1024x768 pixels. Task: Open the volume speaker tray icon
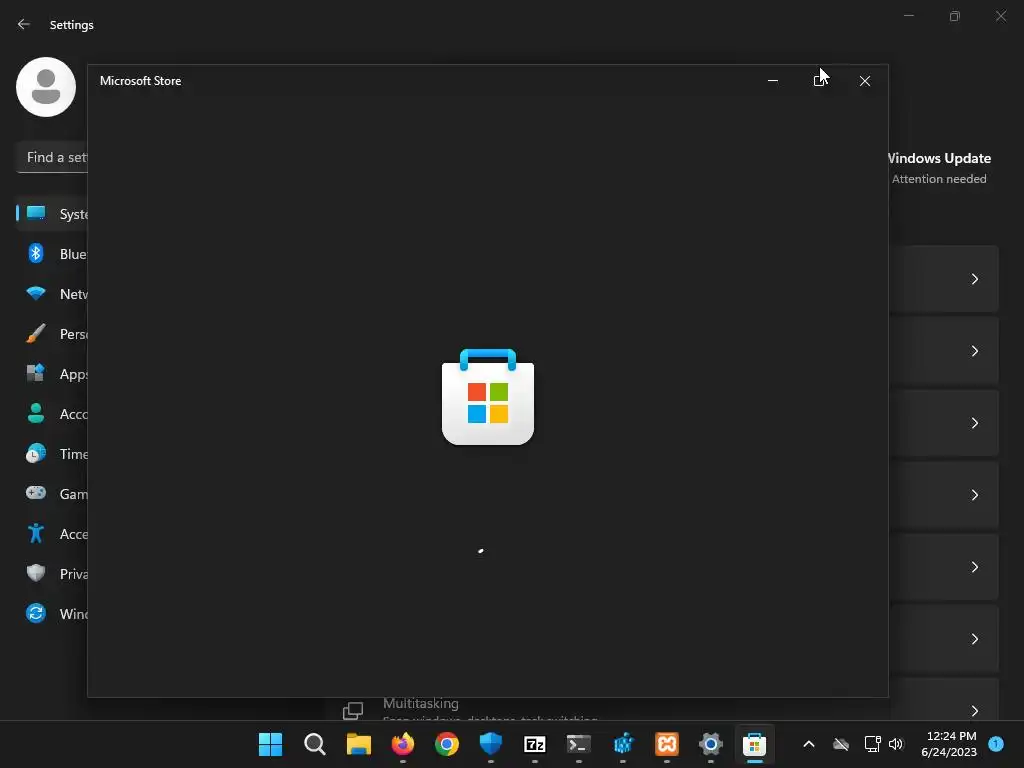coord(895,744)
